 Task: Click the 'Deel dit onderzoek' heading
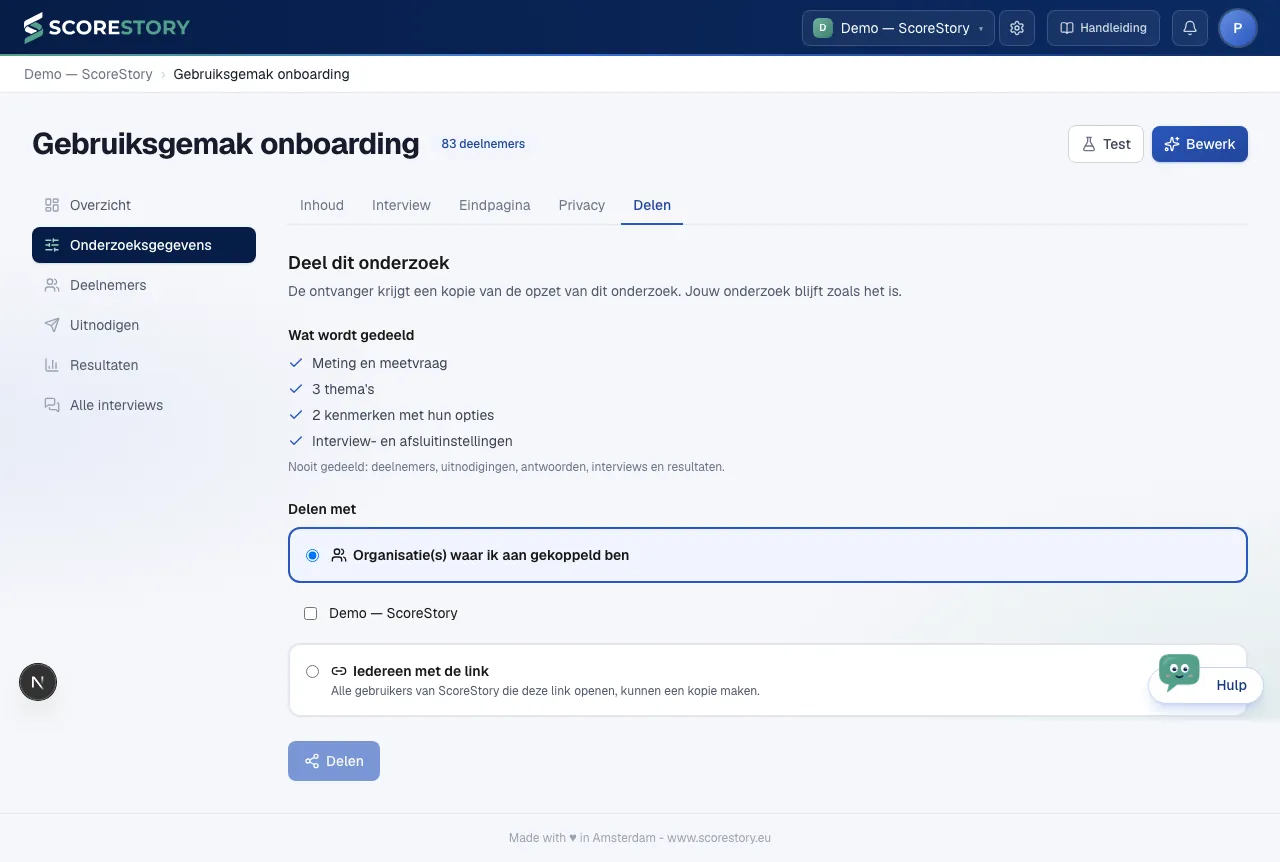coord(369,263)
